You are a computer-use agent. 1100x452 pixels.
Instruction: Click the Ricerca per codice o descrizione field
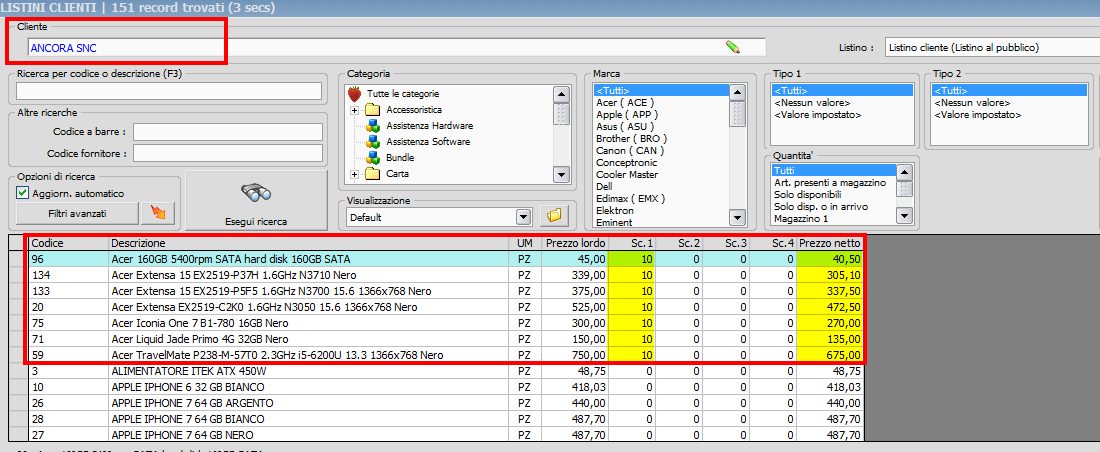(x=168, y=91)
